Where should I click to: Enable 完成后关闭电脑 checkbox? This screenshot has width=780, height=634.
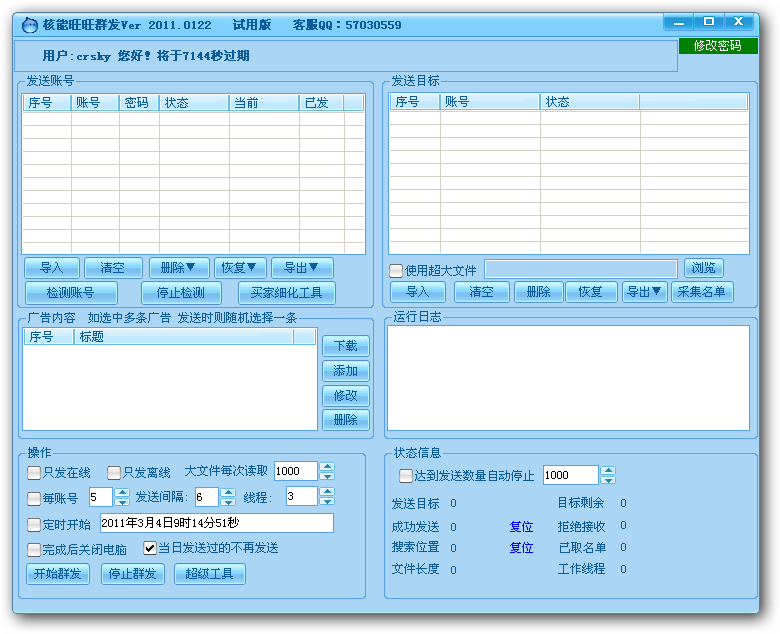(x=34, y=549)
